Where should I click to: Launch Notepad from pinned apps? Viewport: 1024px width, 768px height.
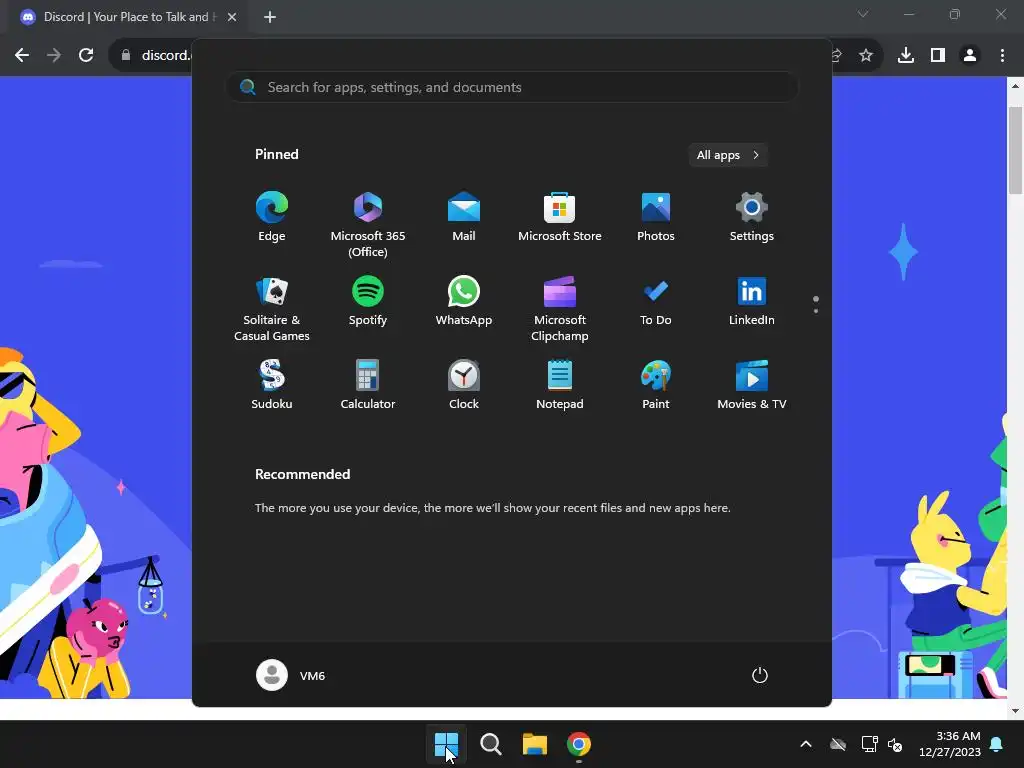[560, 385]
